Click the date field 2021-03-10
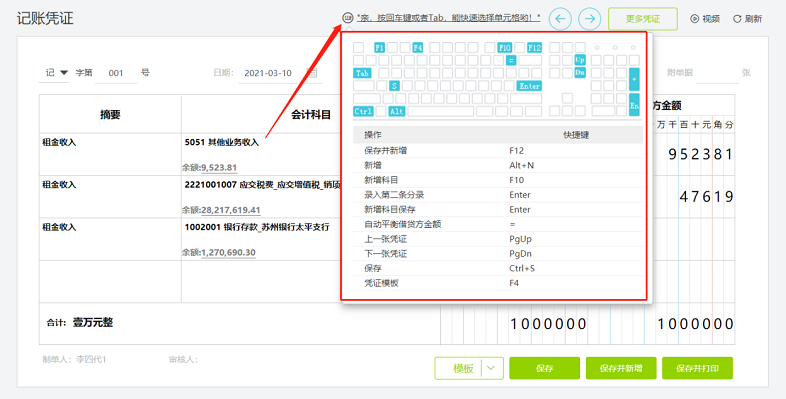 268,73
